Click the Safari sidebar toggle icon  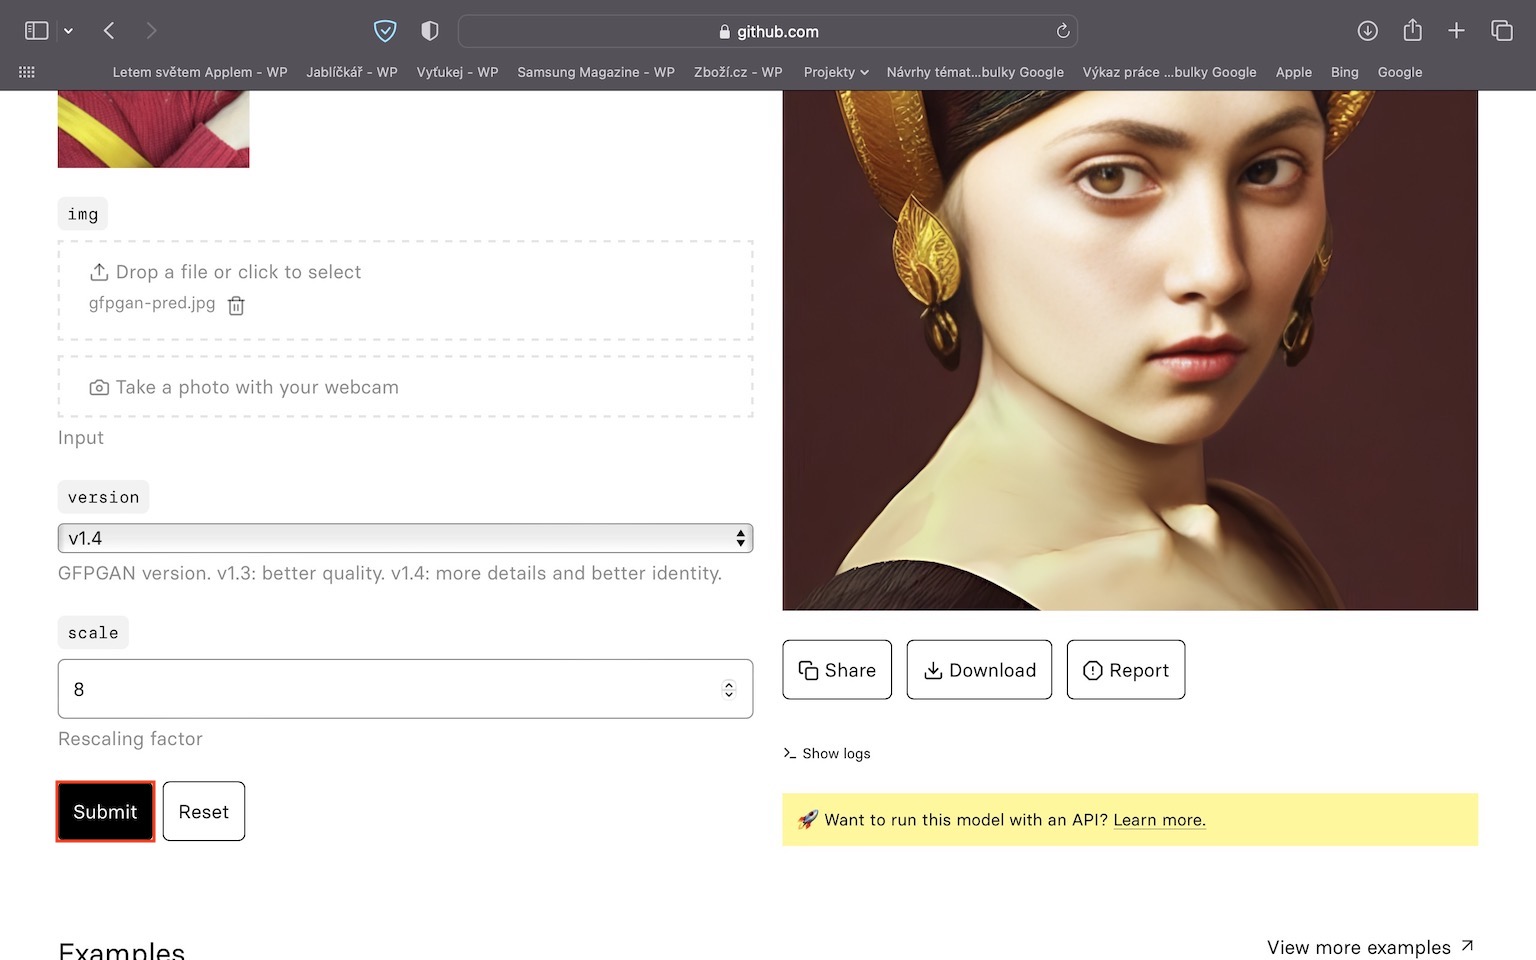pyautogui.click(x=37, y=31)
